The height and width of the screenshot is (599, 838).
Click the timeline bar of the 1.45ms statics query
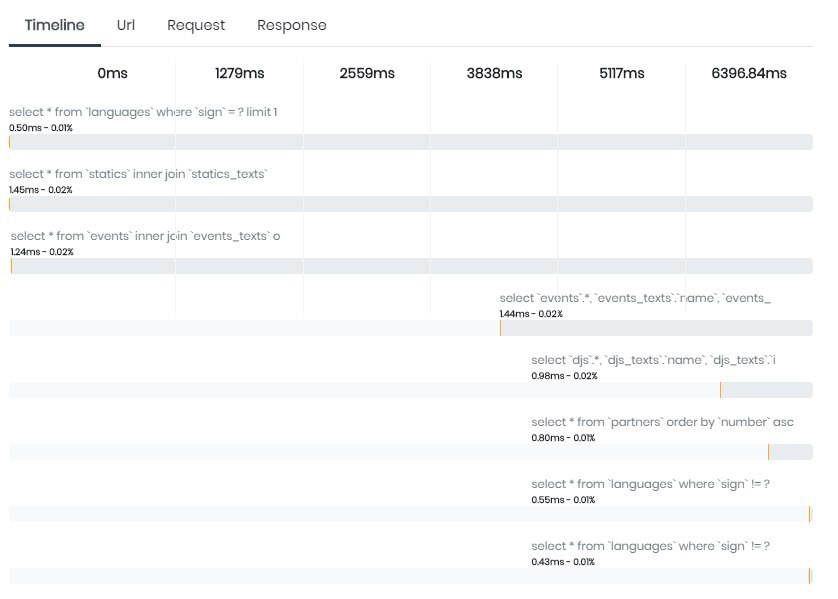(411, 204)
